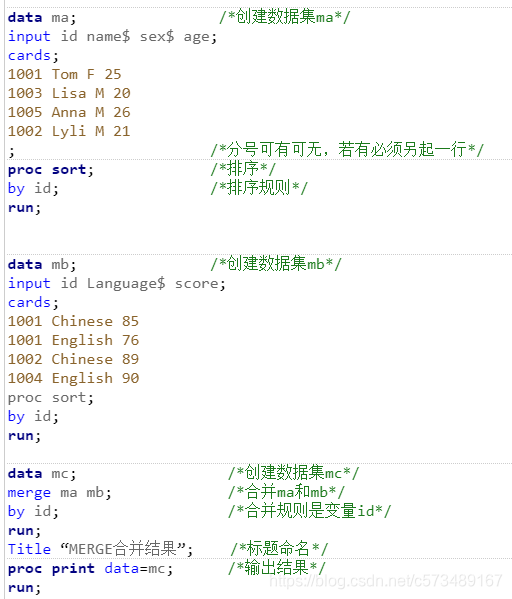Click the comment '/*合并ma和mb*/'
The height and width of the screenshot is (599, 512).
(286, 492)
